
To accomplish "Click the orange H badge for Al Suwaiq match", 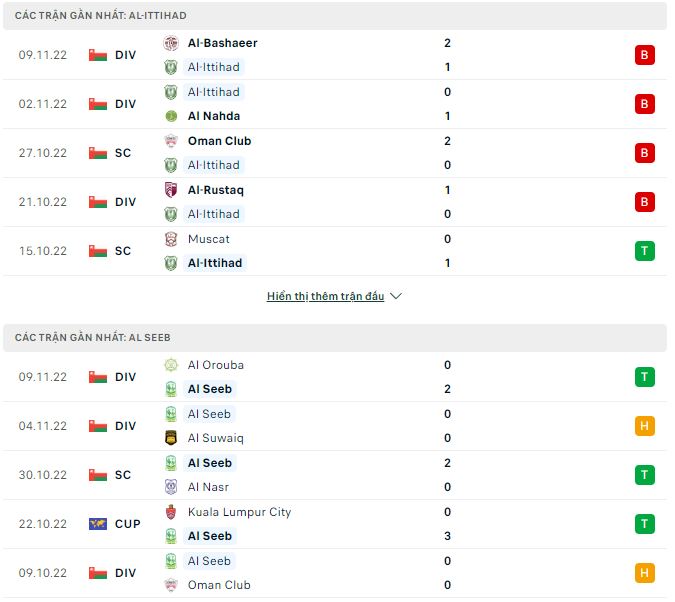I will [x=644, y=426].
